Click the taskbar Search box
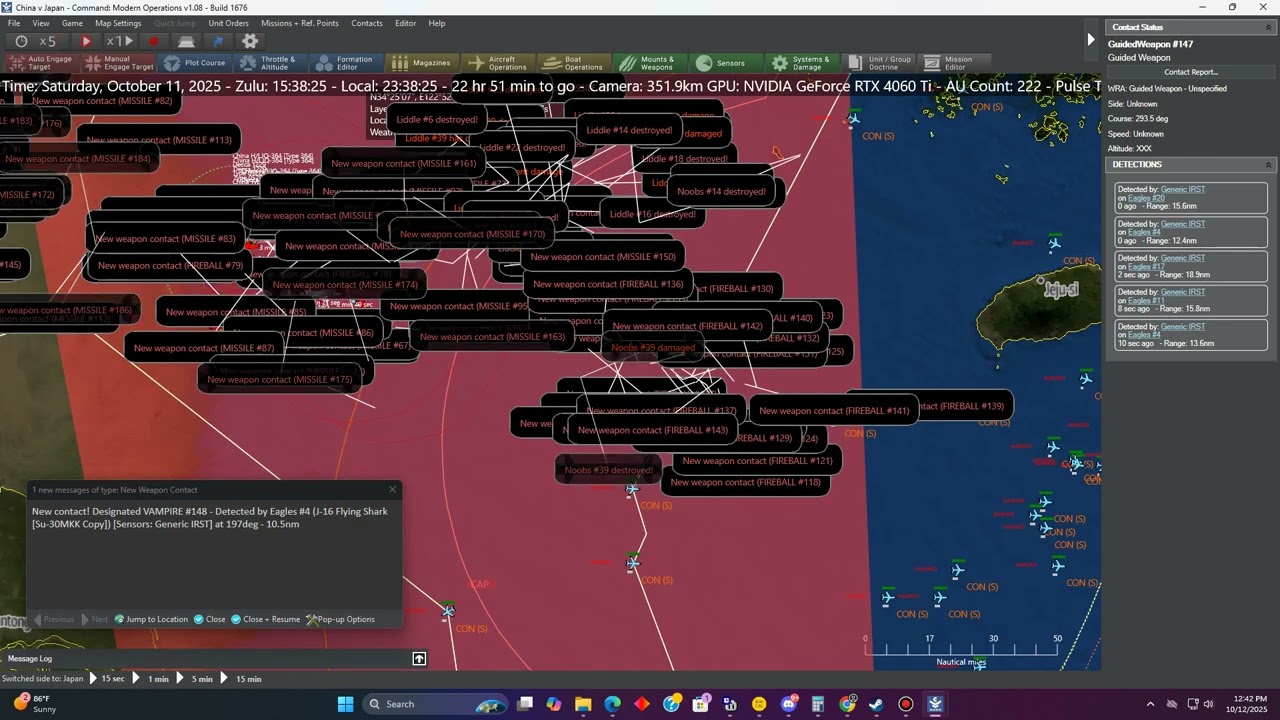Screen dimensions: 1280x720 pyautogui.click(x=436, y=704)
